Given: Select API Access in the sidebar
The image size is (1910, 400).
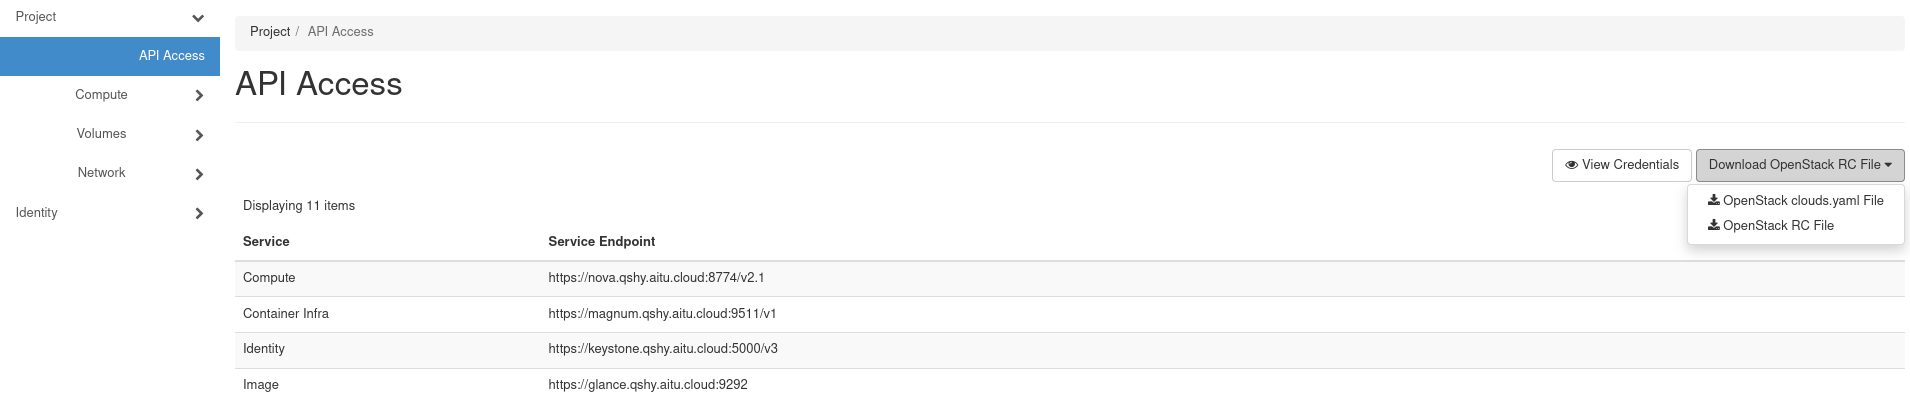Looking at the screenshot, I should tap(171, 56).
